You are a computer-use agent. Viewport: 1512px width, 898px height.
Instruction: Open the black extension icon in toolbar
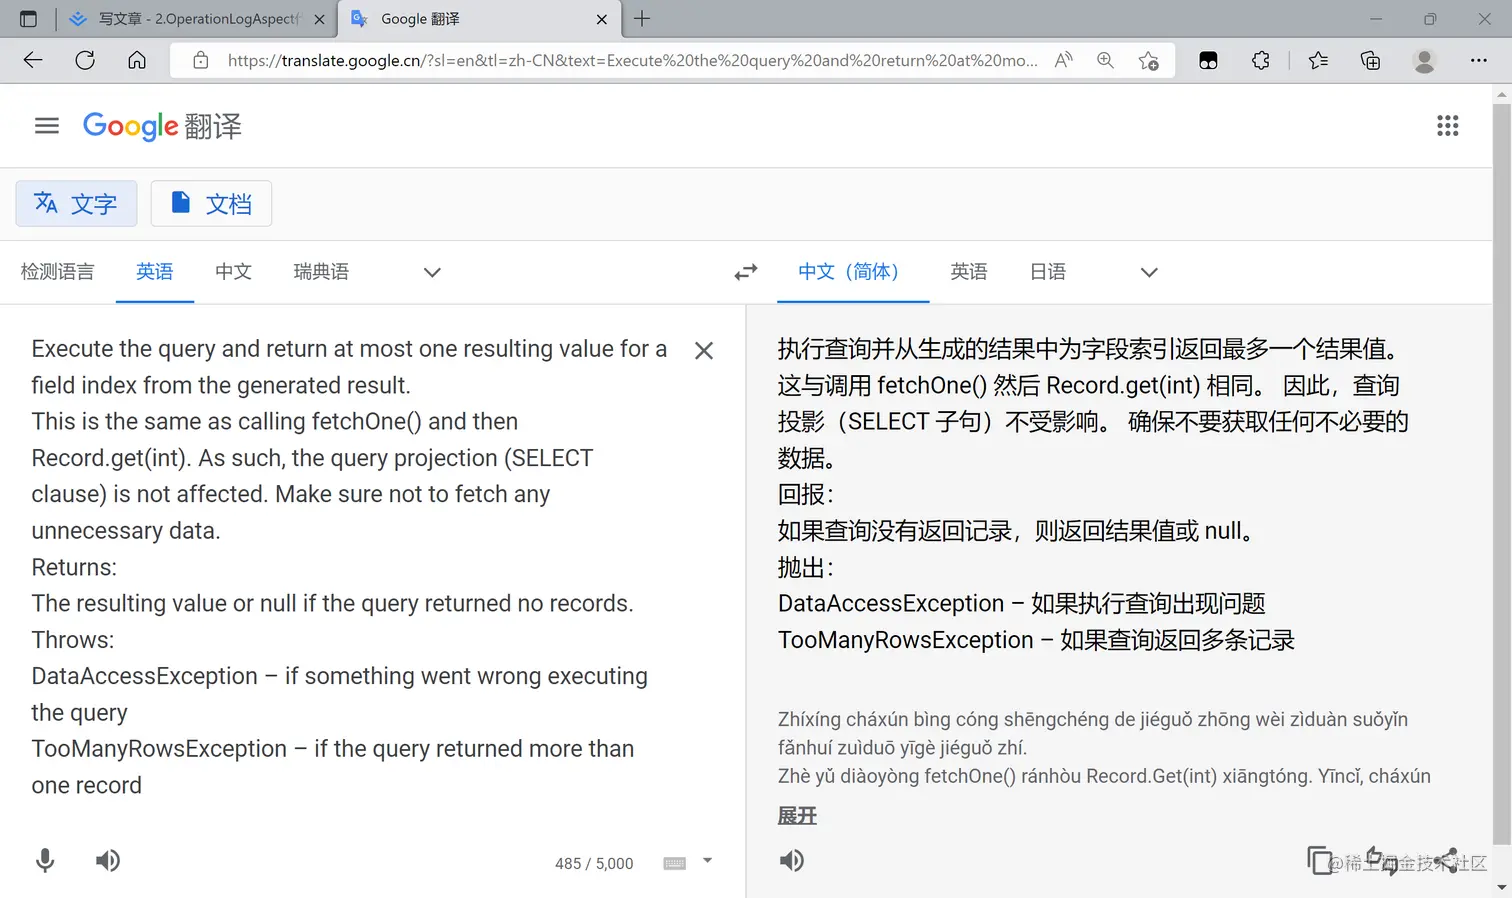(1208, 60)
